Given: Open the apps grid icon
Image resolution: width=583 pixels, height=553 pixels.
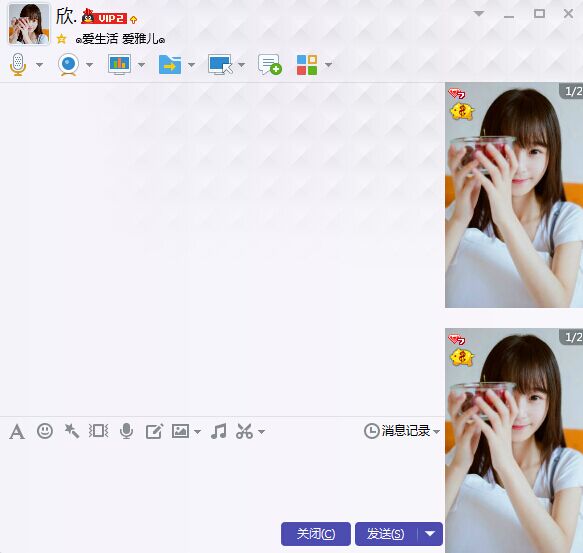Looking at the screenshot, I should coord(307,65).
